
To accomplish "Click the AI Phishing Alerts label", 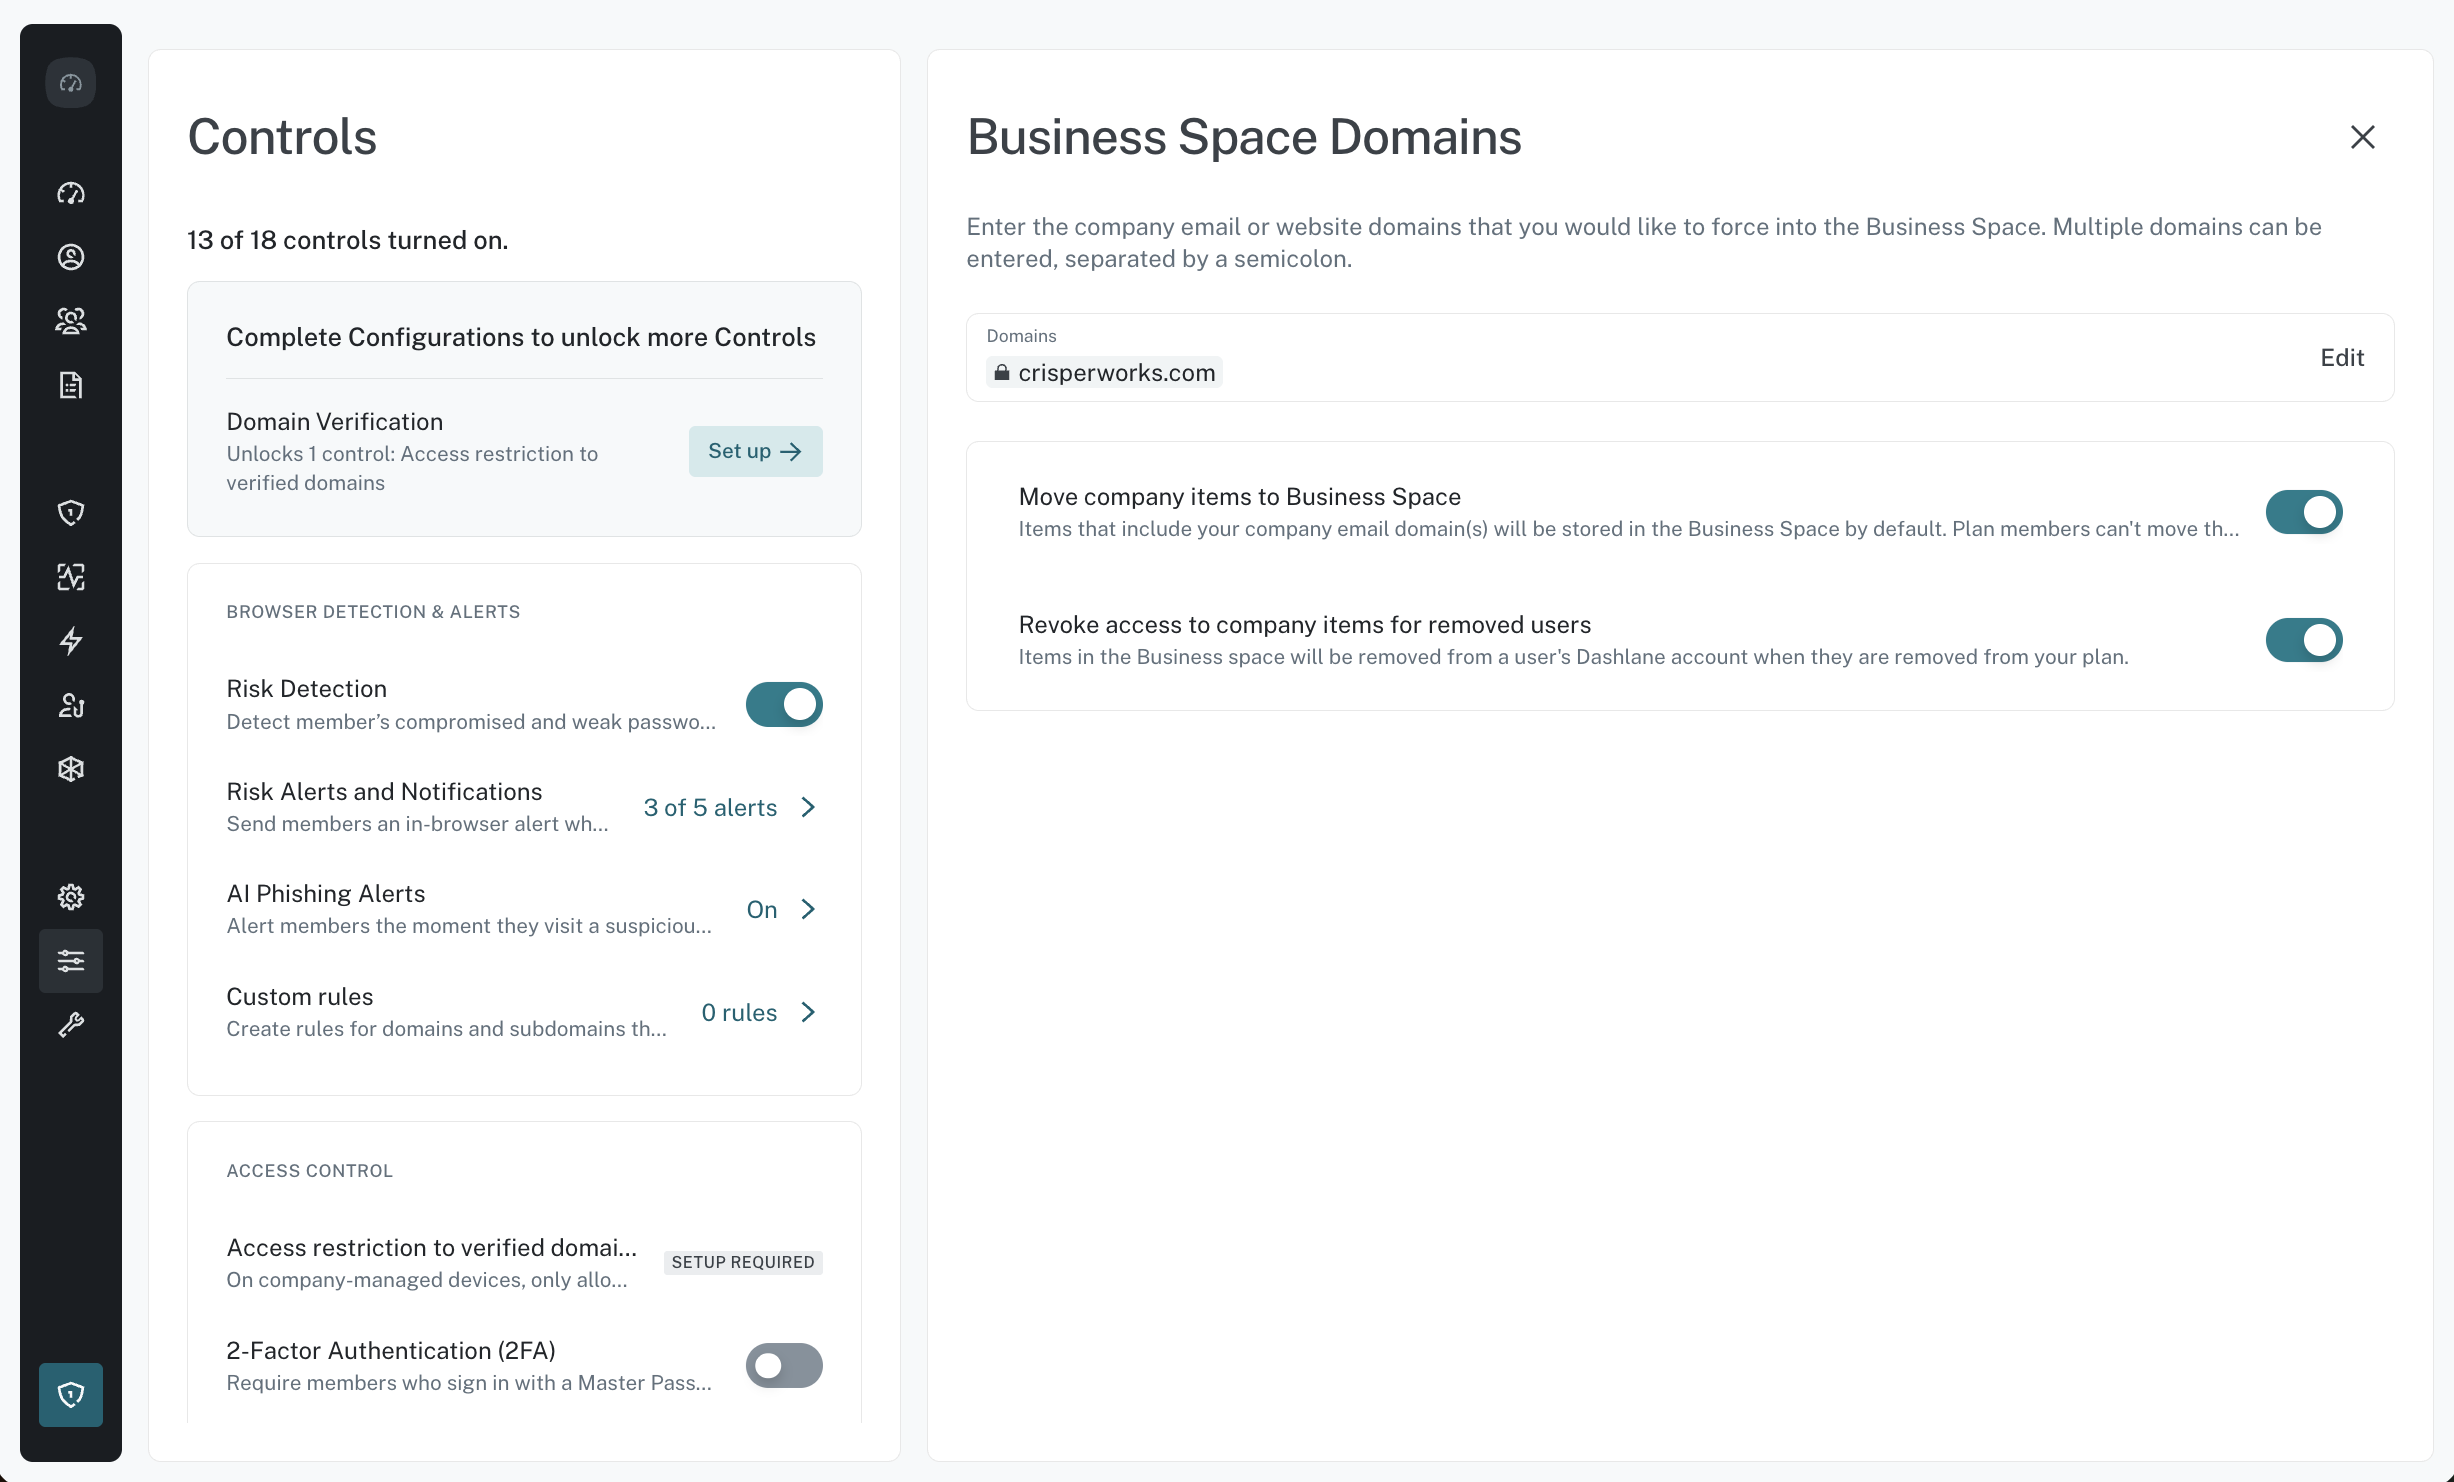I will click(x=325, y=894).
